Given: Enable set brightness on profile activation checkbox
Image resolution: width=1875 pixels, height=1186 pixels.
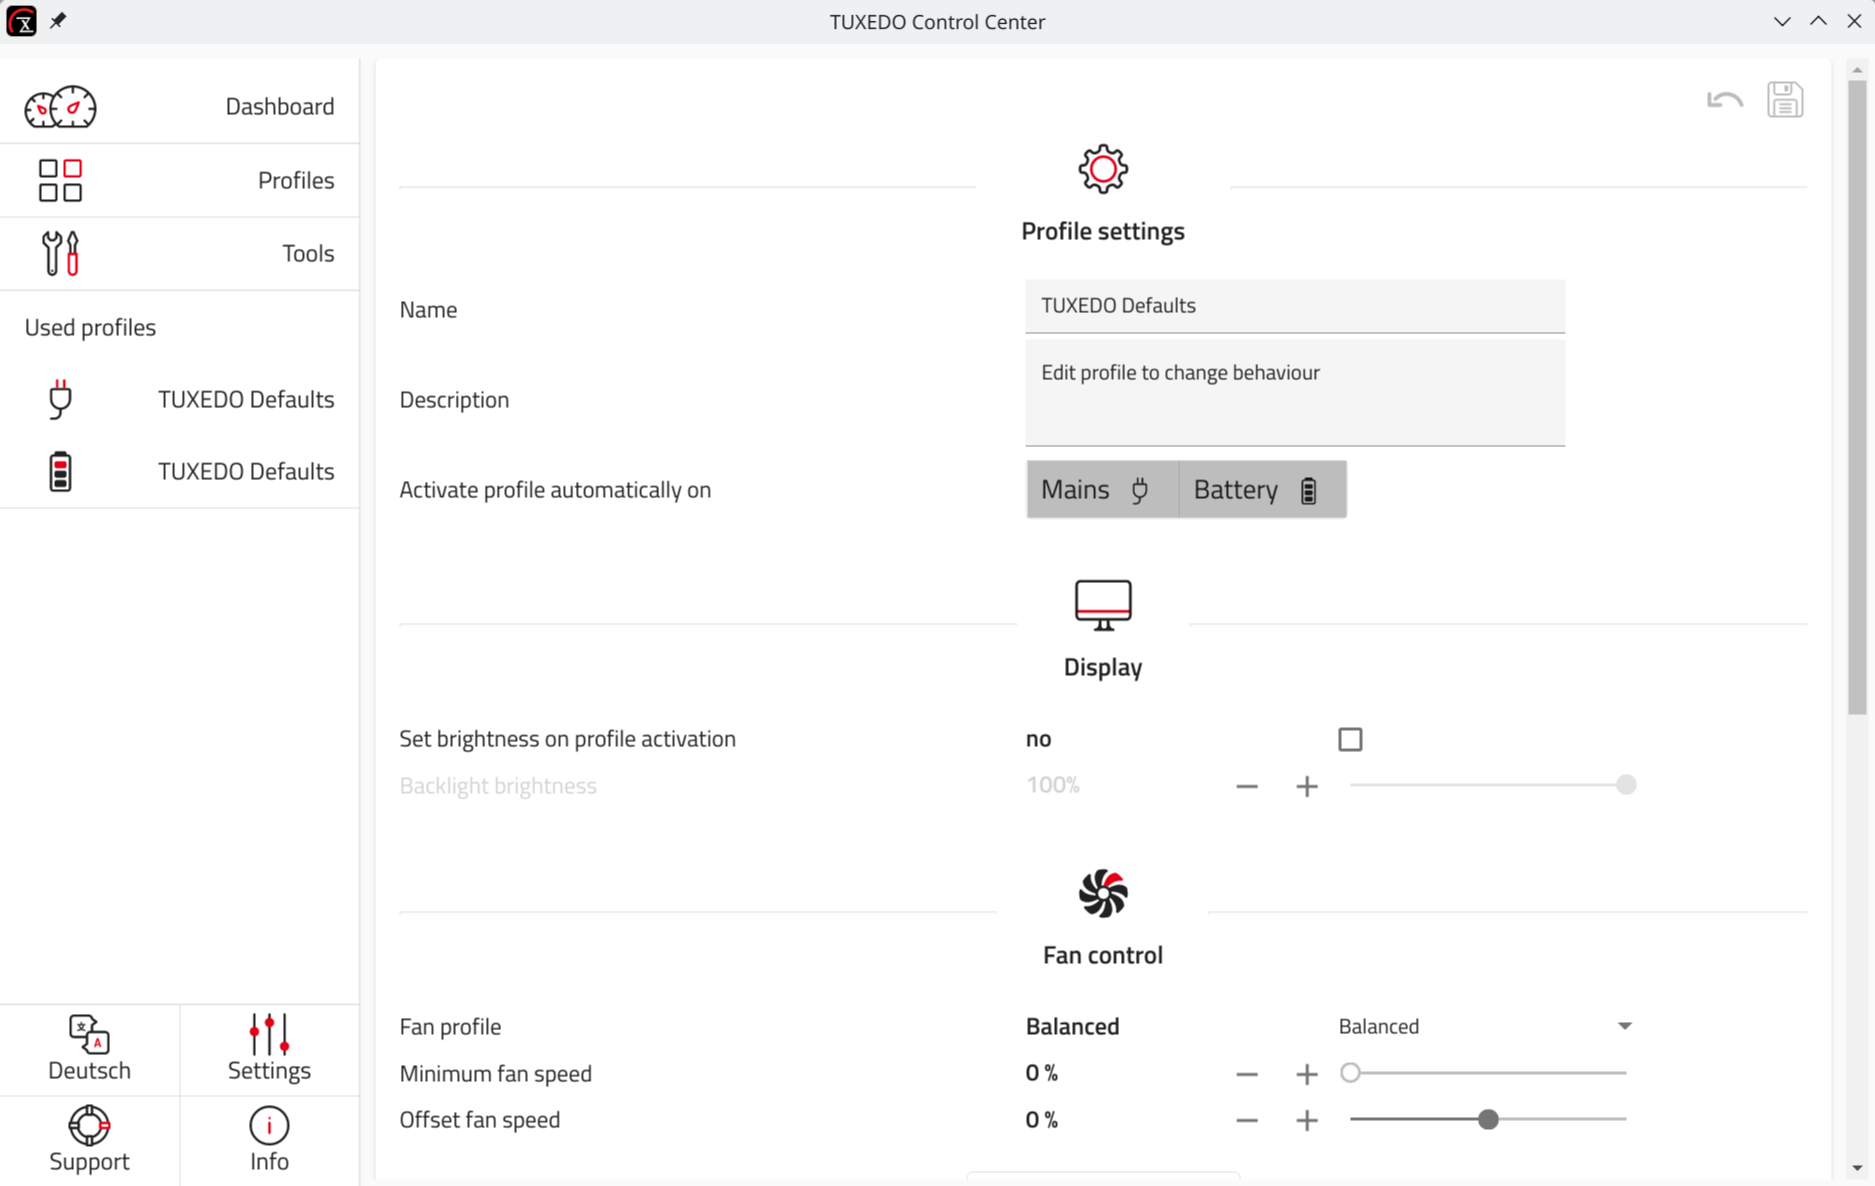Looking at the screenshot, I should tap(1350, 739).
